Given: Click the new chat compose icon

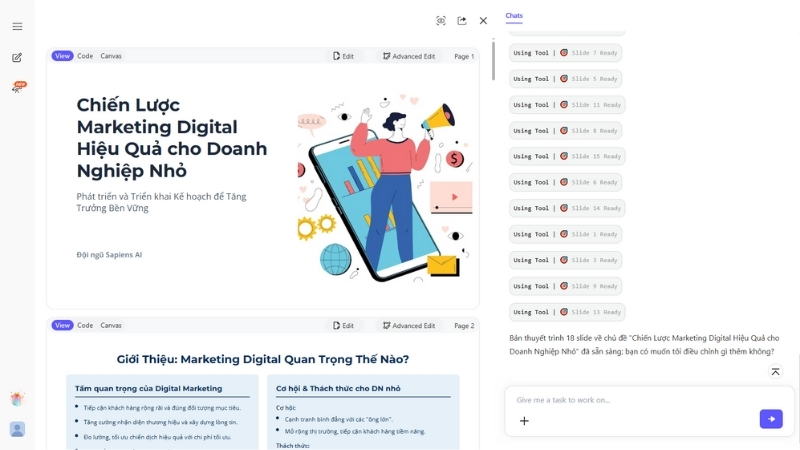Looking at the screenshot, I should [17, 57].
